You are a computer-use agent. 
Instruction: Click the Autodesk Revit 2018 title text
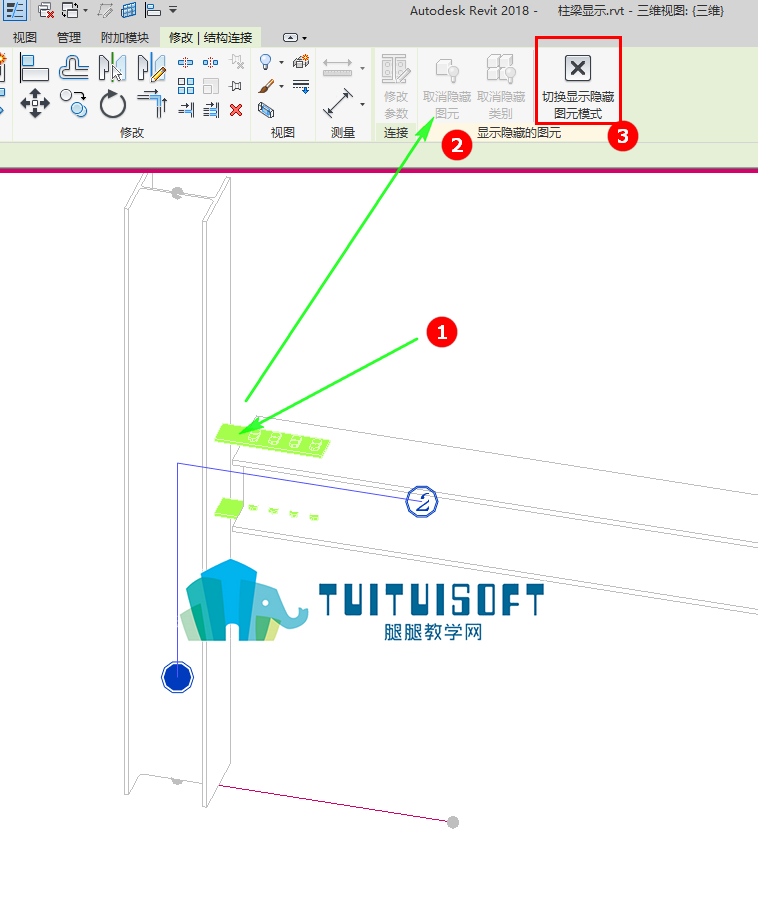tap(473, 10)
